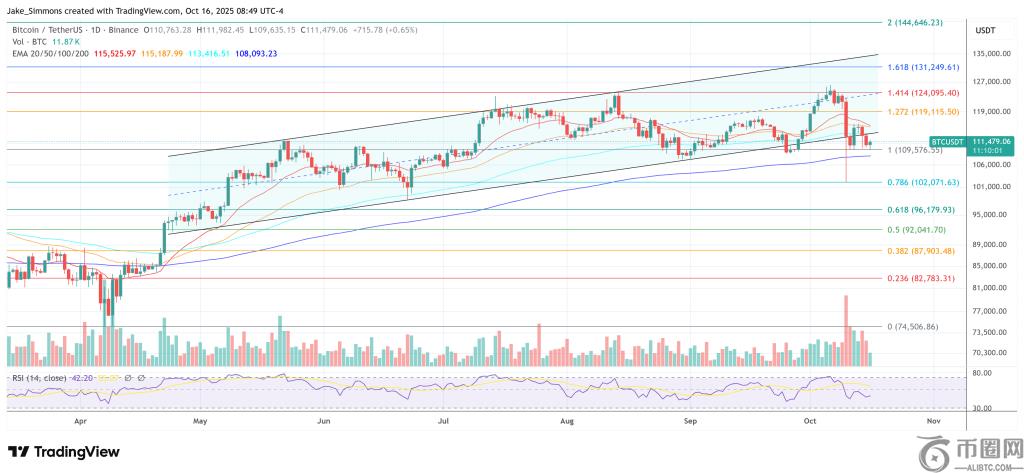This screenshot has height=473, width=1024.
Task: Click the Jul label on time axis
Action: [x=443, y=422]
